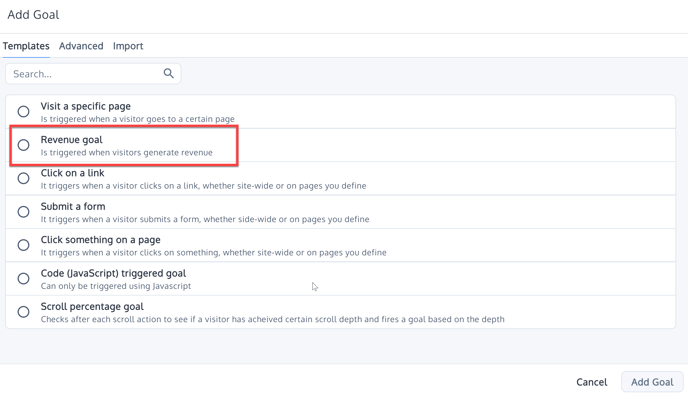This screenshot has height=395, width=688.
Task: Switch to the Templates tab
Action: click(26, 46)
